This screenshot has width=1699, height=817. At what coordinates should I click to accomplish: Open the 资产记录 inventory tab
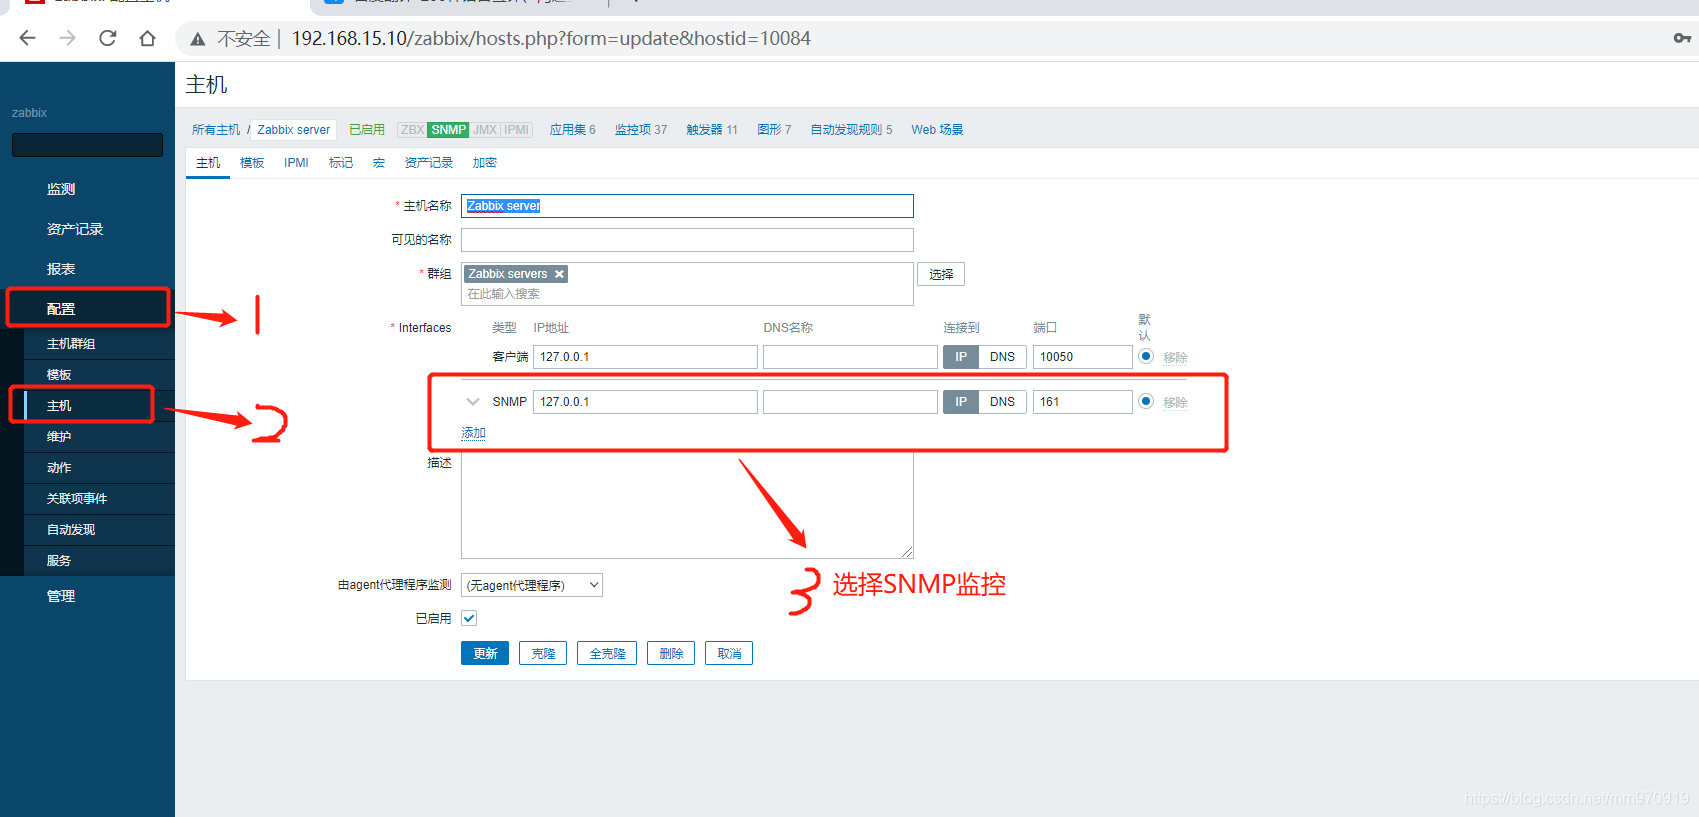(429, 163)
